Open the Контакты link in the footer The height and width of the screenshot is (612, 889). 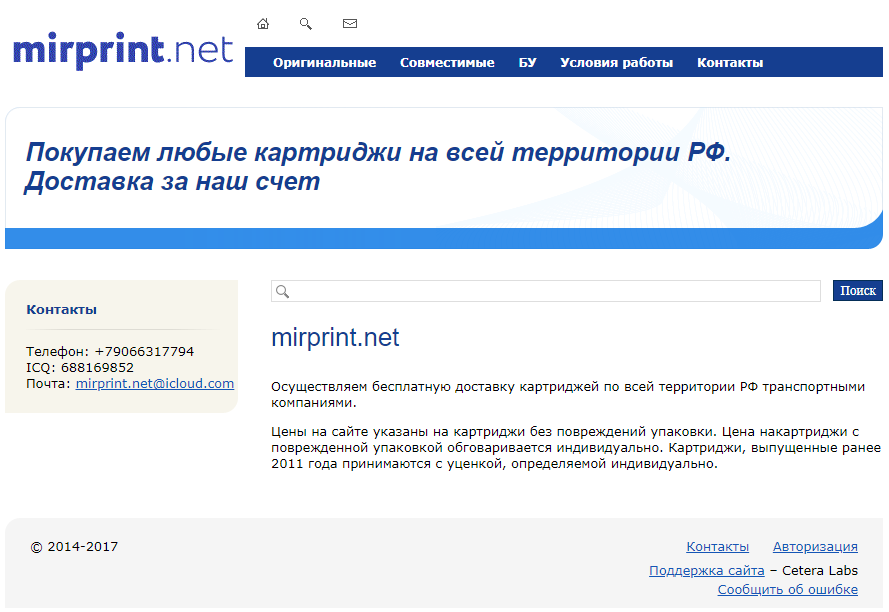717,547
